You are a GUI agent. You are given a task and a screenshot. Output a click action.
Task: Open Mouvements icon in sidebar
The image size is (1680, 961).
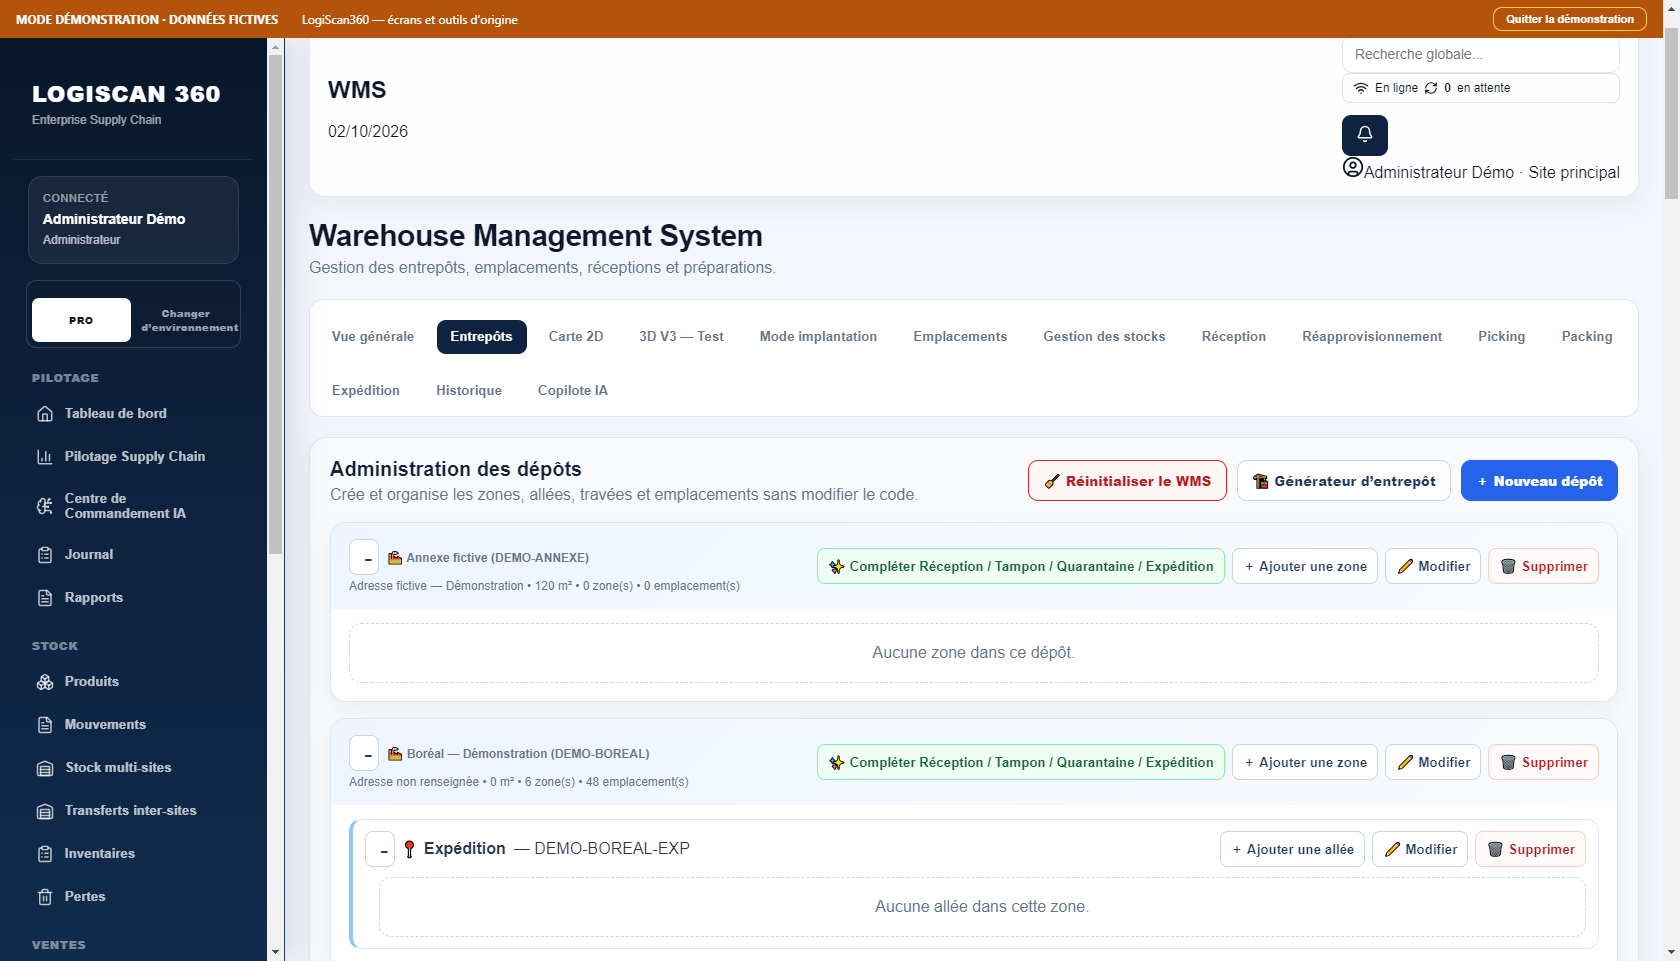click(45, 725)
